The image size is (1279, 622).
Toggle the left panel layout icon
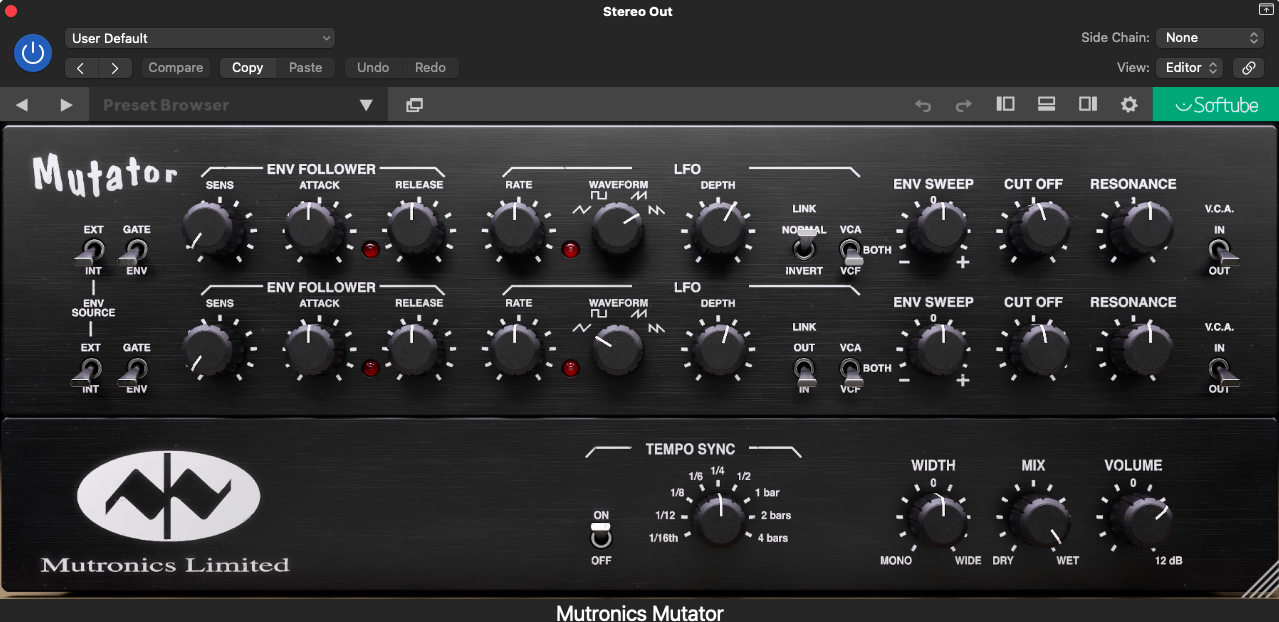coord(1006,104)
